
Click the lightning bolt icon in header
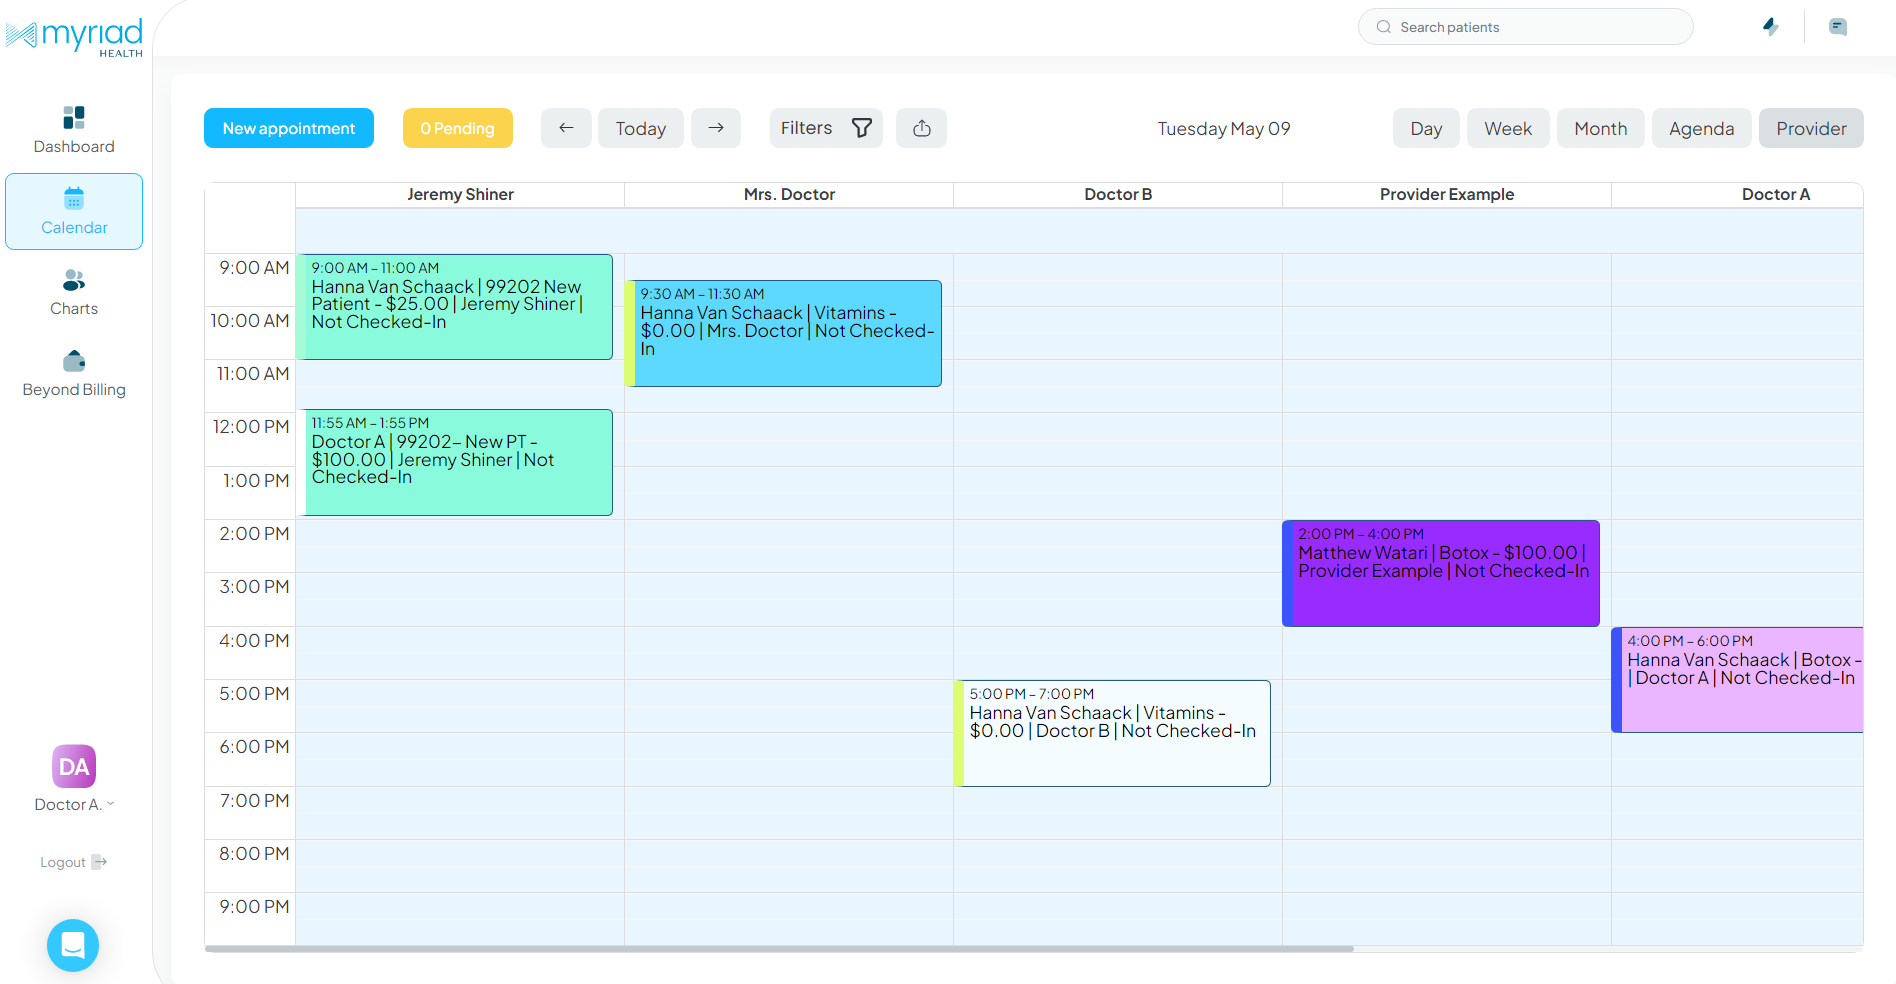1770,27
